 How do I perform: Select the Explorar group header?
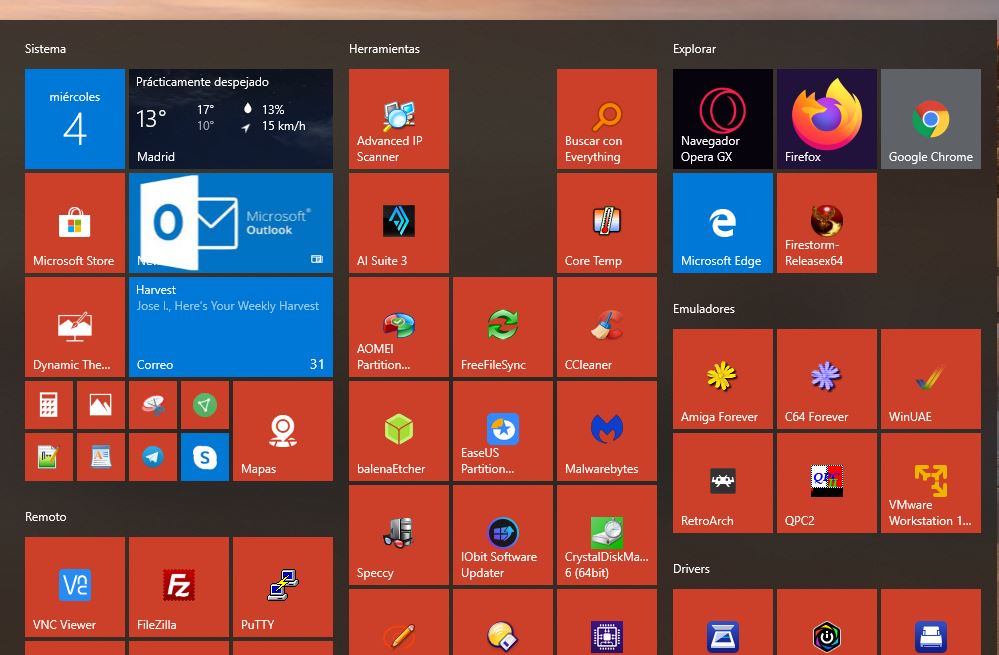click(x=694, y=49)
